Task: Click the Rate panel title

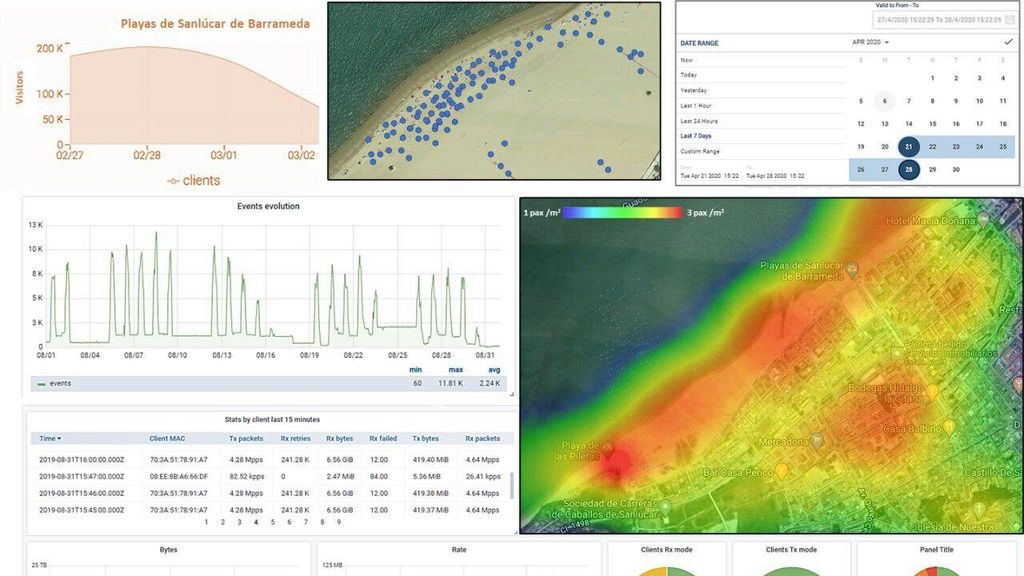Action: [x=459, y=550]
